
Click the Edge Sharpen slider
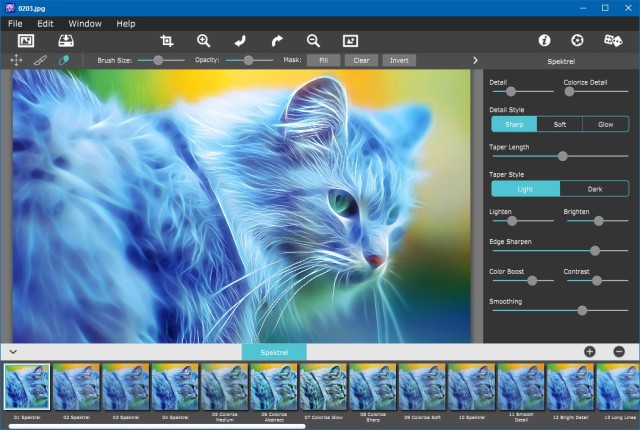point(560,251)
